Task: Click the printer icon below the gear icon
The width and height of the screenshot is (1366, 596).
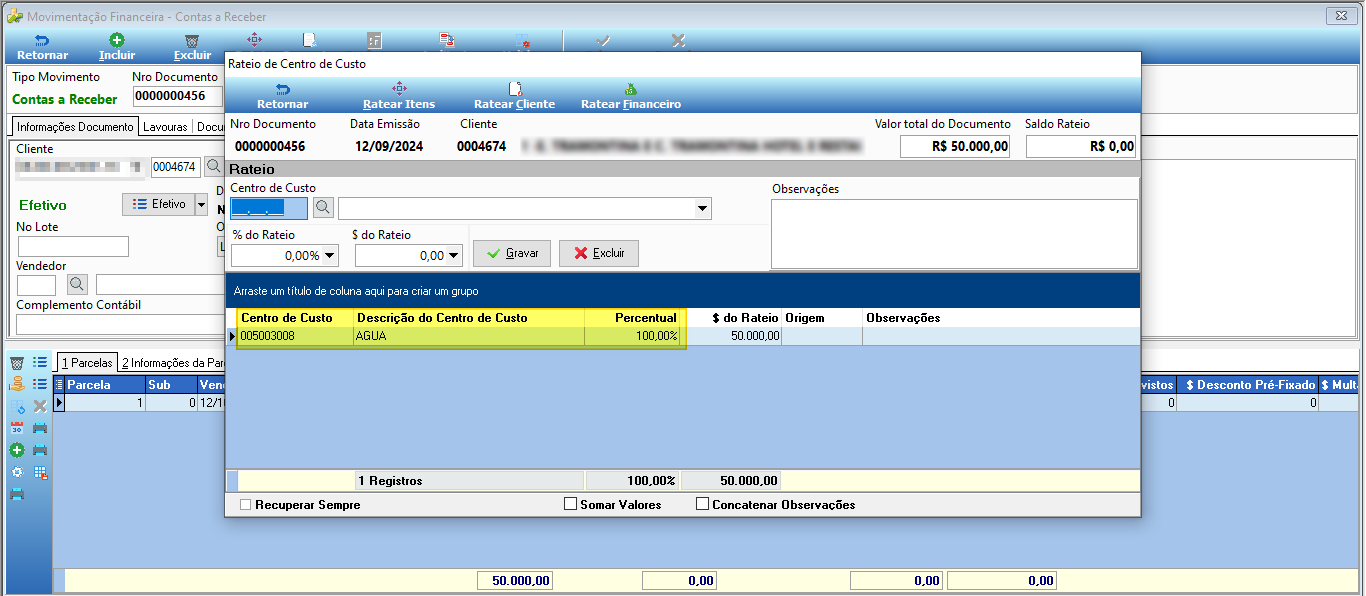Action: click(x=17, y=494)
